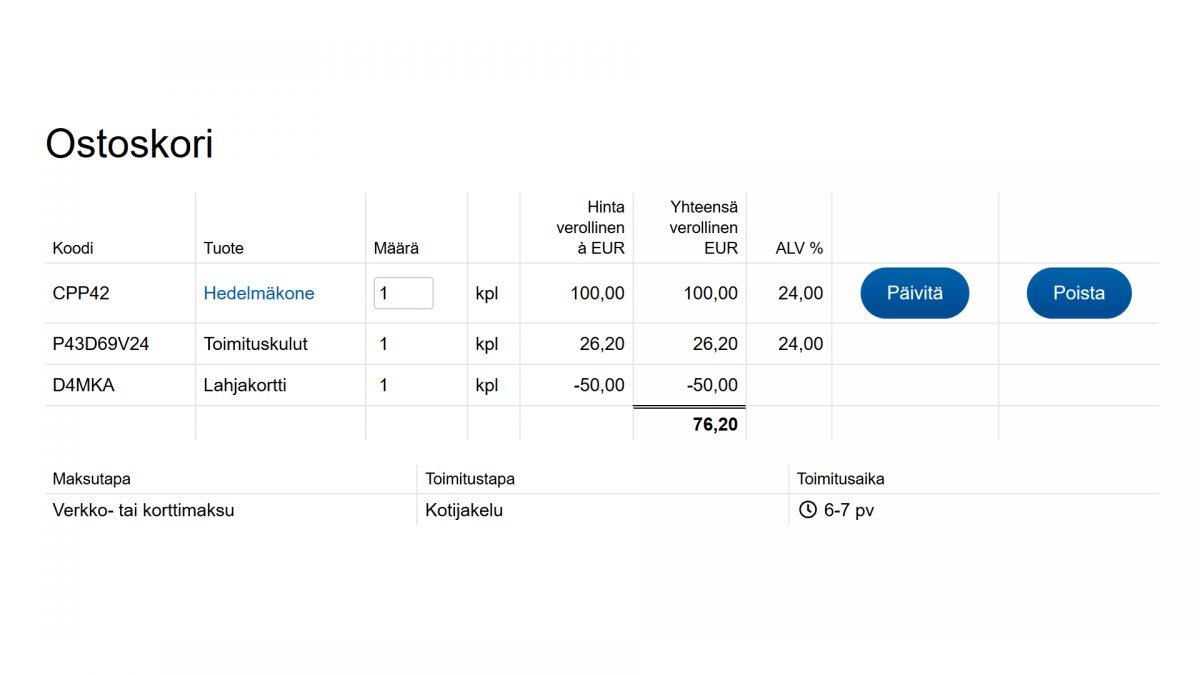Viewport: 1200px width, 675px height.
Task: Select the product code CPP42
Action: pos(81,293)
